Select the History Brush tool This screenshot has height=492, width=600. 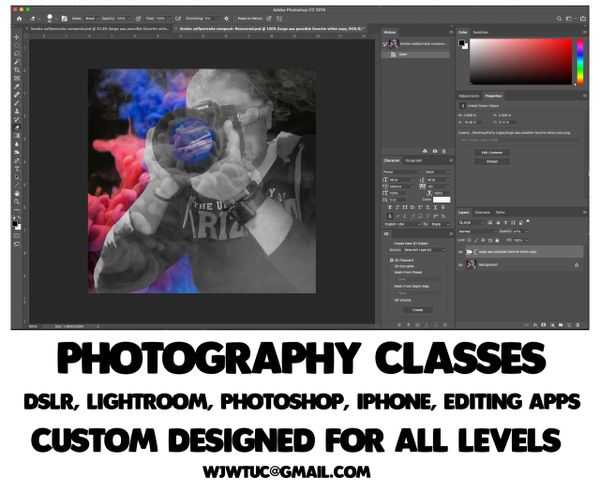click(x=17, y=119)
